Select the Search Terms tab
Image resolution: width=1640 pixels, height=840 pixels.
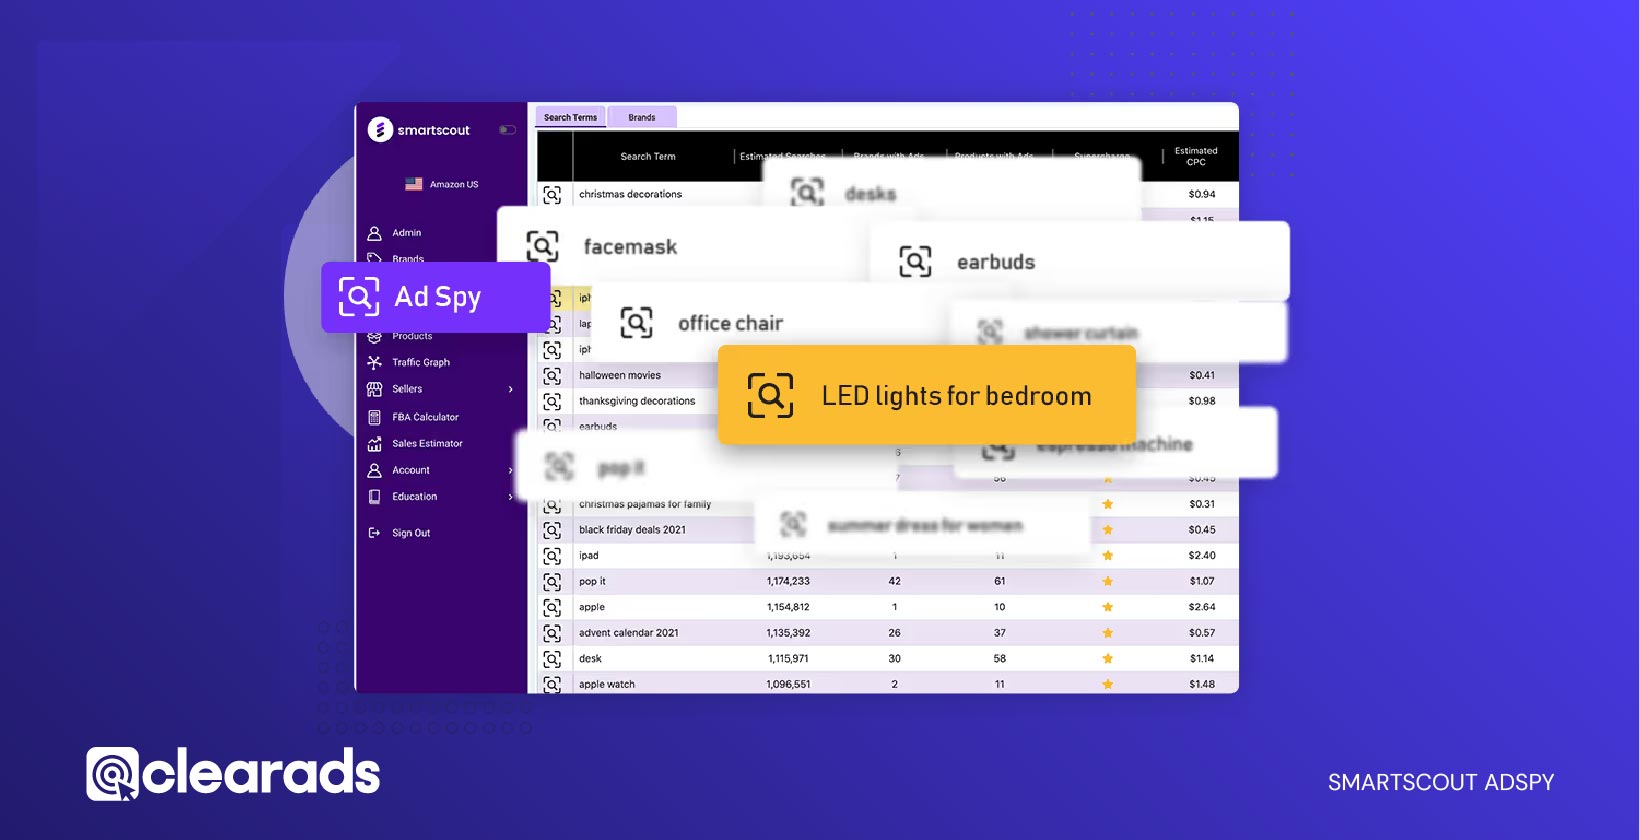tap(570, 118)
